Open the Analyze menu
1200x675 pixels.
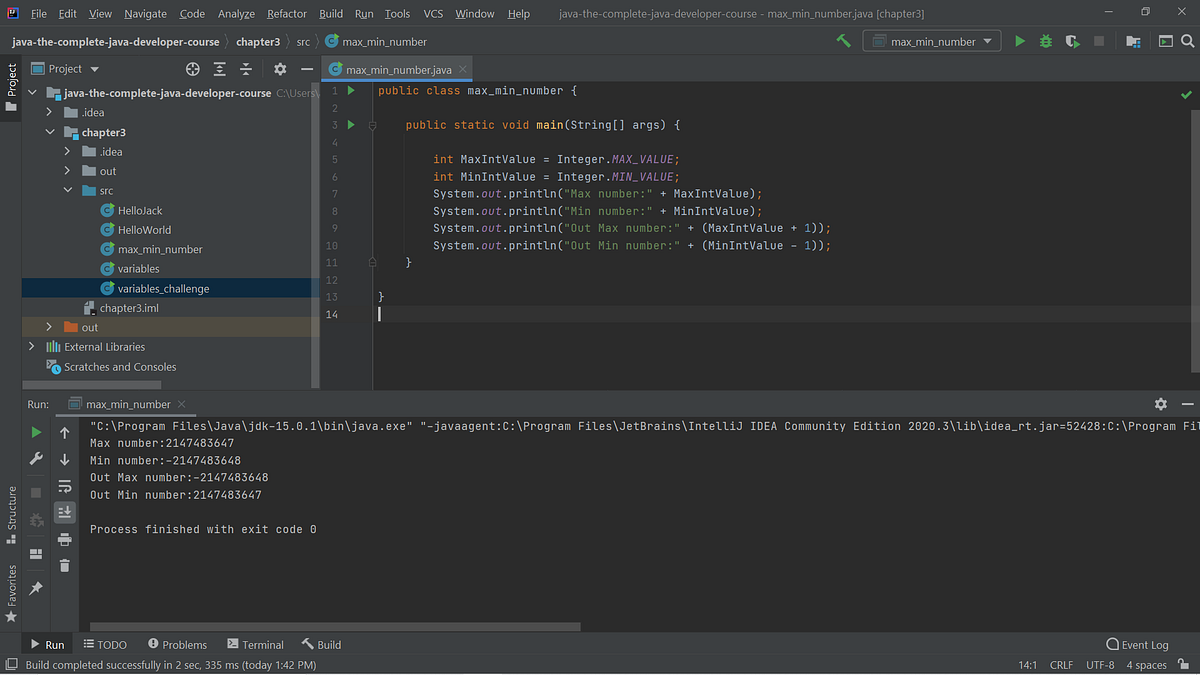pyautogui.click(x=236, y=14)
